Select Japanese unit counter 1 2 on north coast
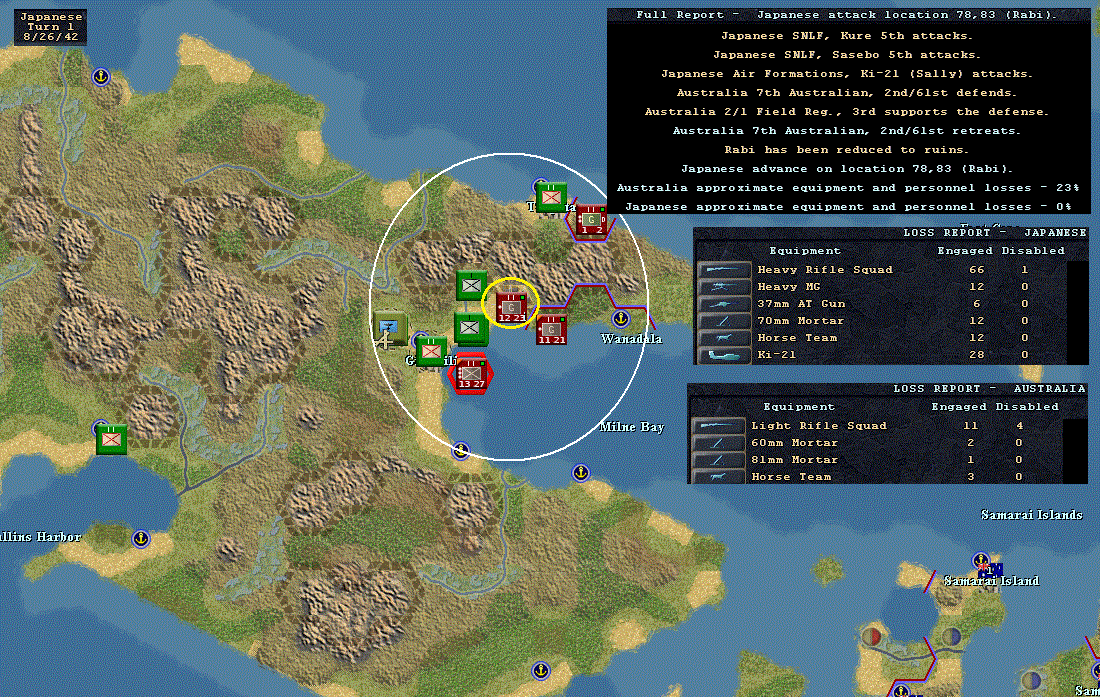This screenshot has width=1100, height=697. tap(592, 219)
